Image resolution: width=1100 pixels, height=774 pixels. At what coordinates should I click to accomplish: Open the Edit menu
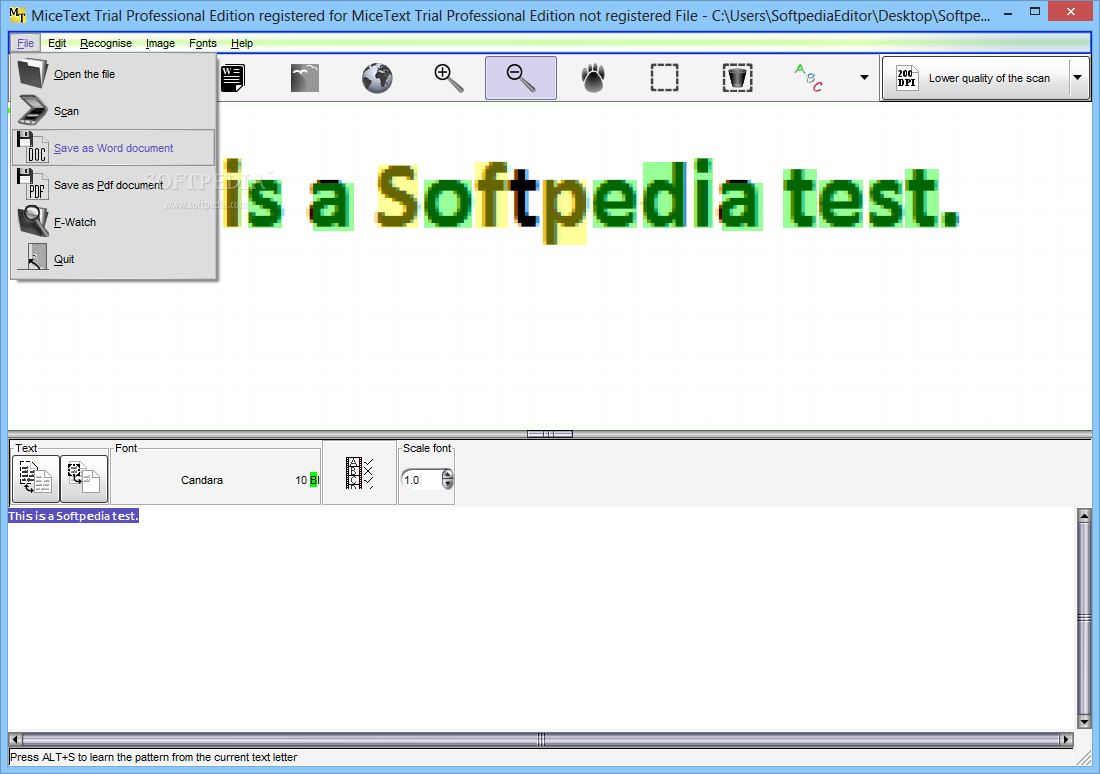click(57, 44)
